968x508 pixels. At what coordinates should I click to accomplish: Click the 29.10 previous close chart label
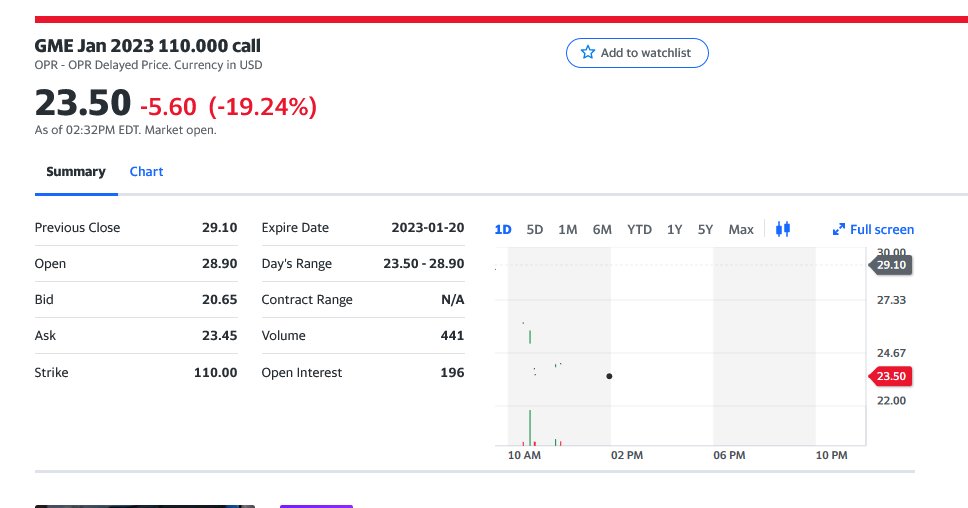(x=890, y=265)
